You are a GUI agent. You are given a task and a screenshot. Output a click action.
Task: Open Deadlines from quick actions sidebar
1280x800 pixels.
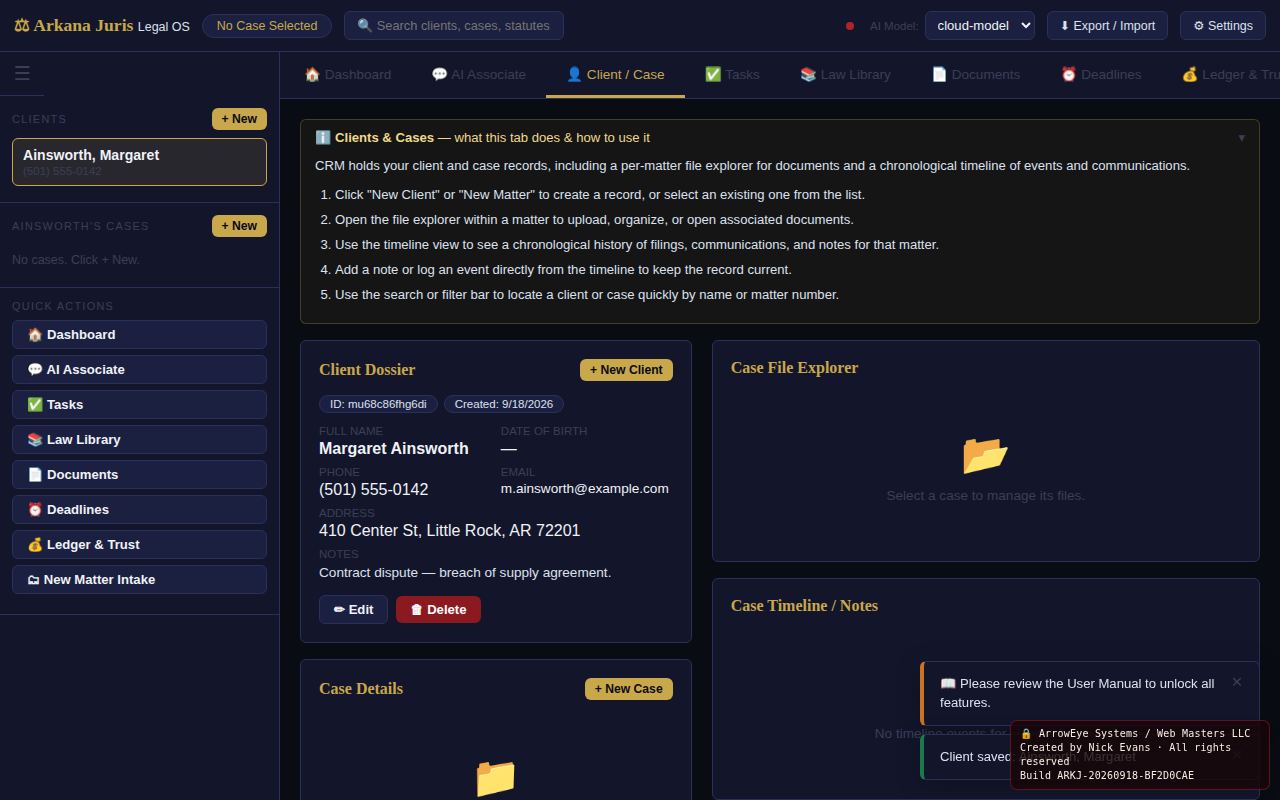click(x=139, y=509)
